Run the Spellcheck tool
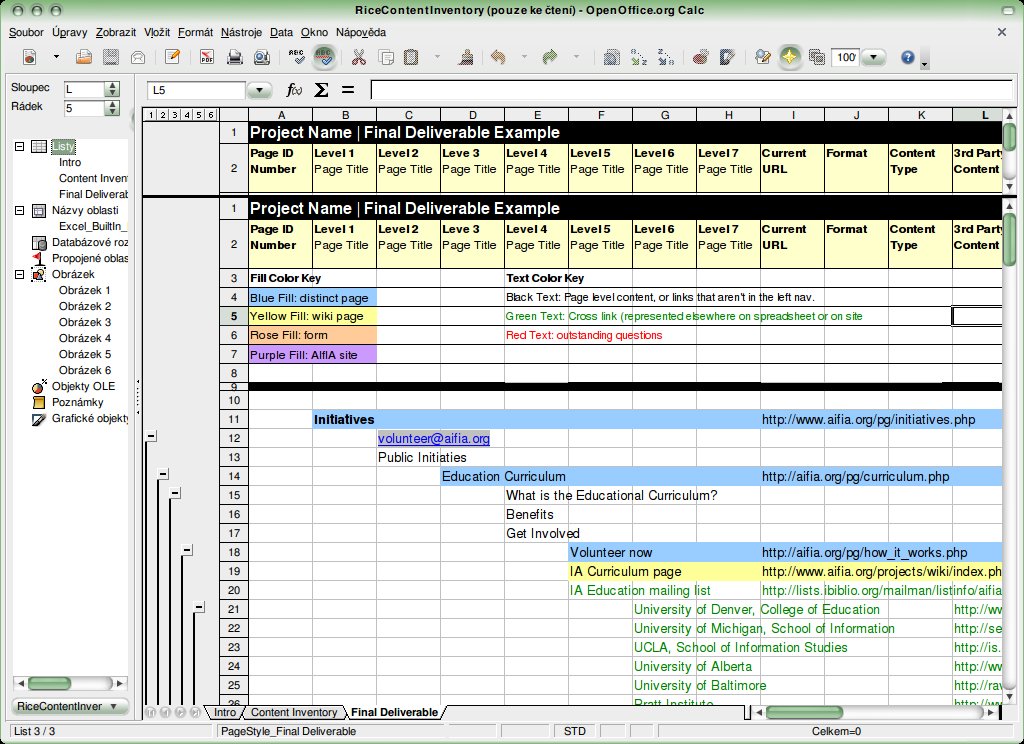 [296, 57]
